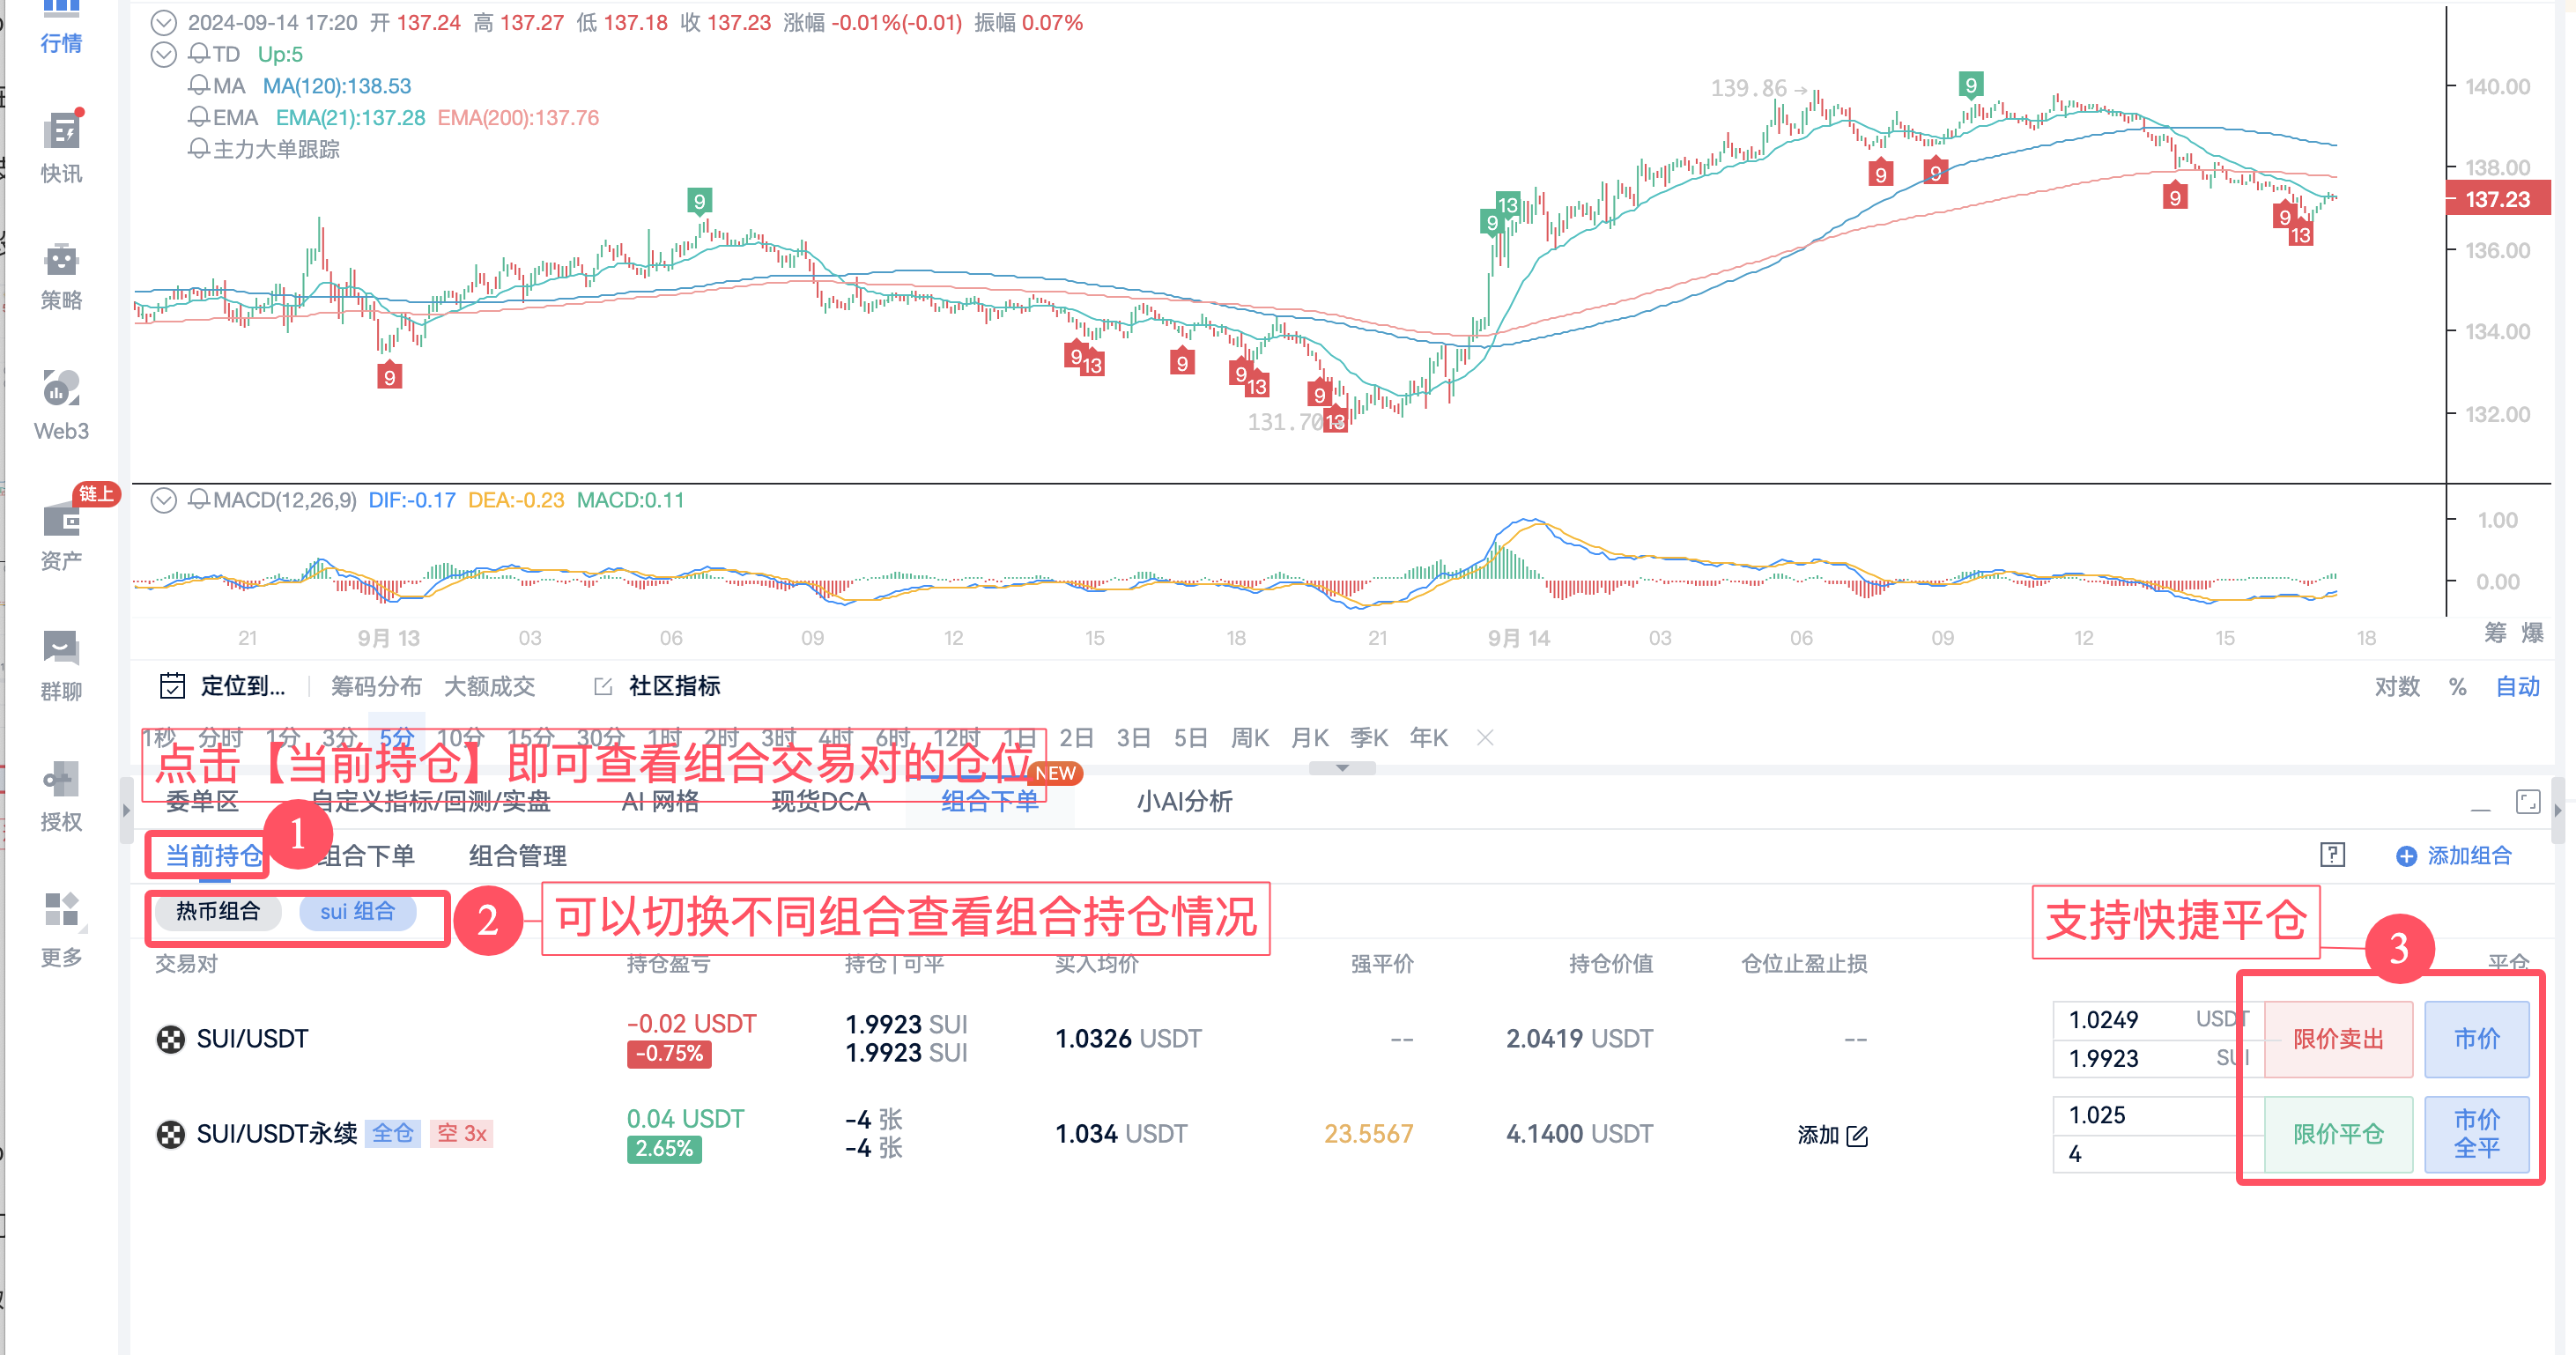Screen dimensions: 2576x1355
Task: Select the 热币组合 portfolio pill
Action: click(x=218, y=911)
